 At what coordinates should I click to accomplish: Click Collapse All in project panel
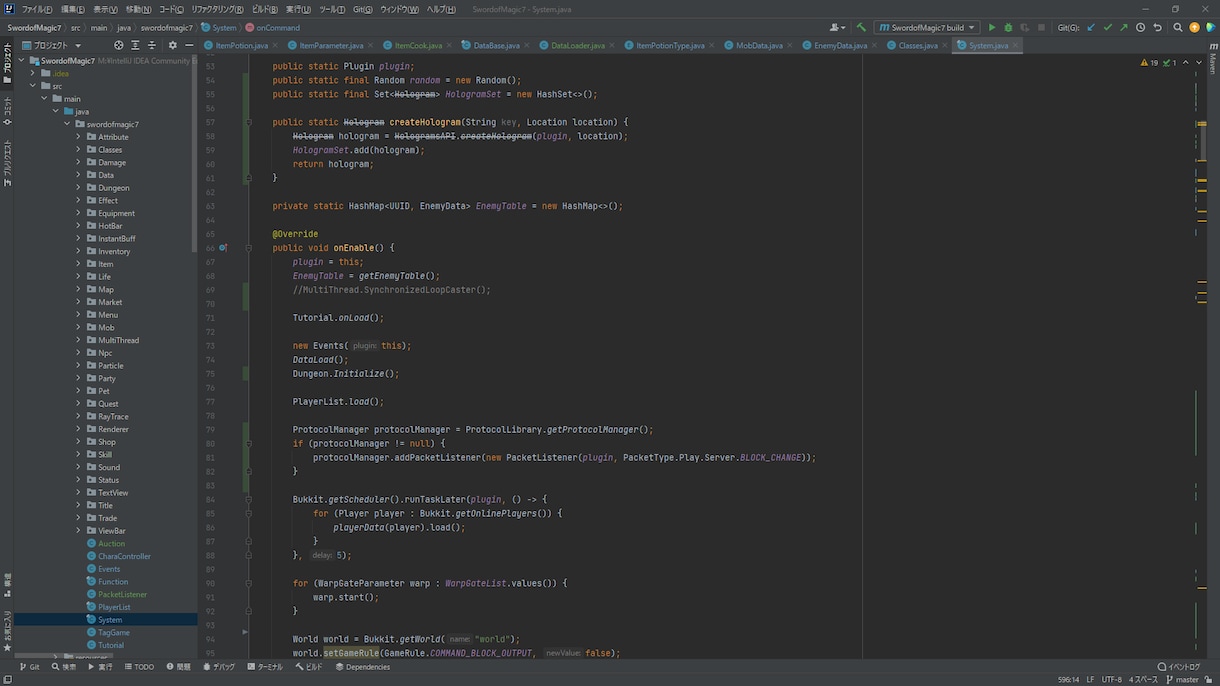point(152,45)
